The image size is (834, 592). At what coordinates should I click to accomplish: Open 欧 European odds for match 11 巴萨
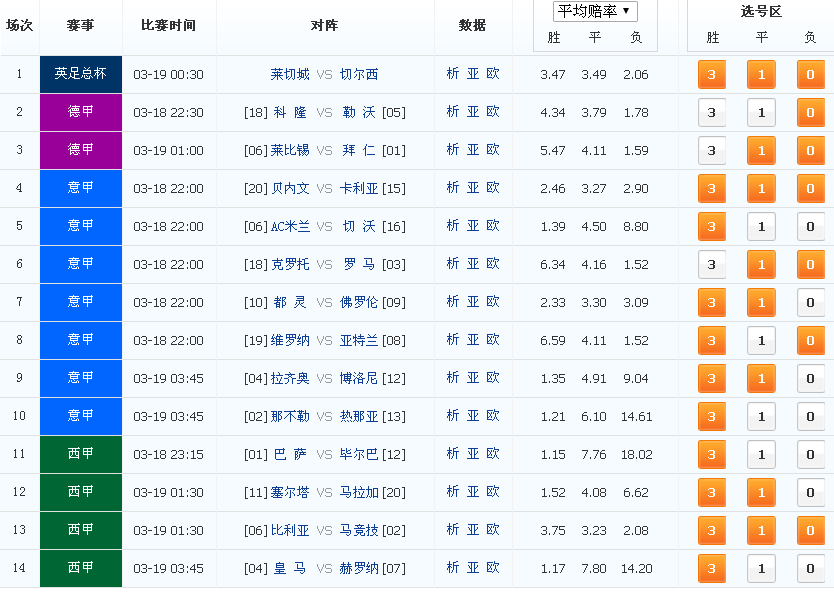coord(493,454)
